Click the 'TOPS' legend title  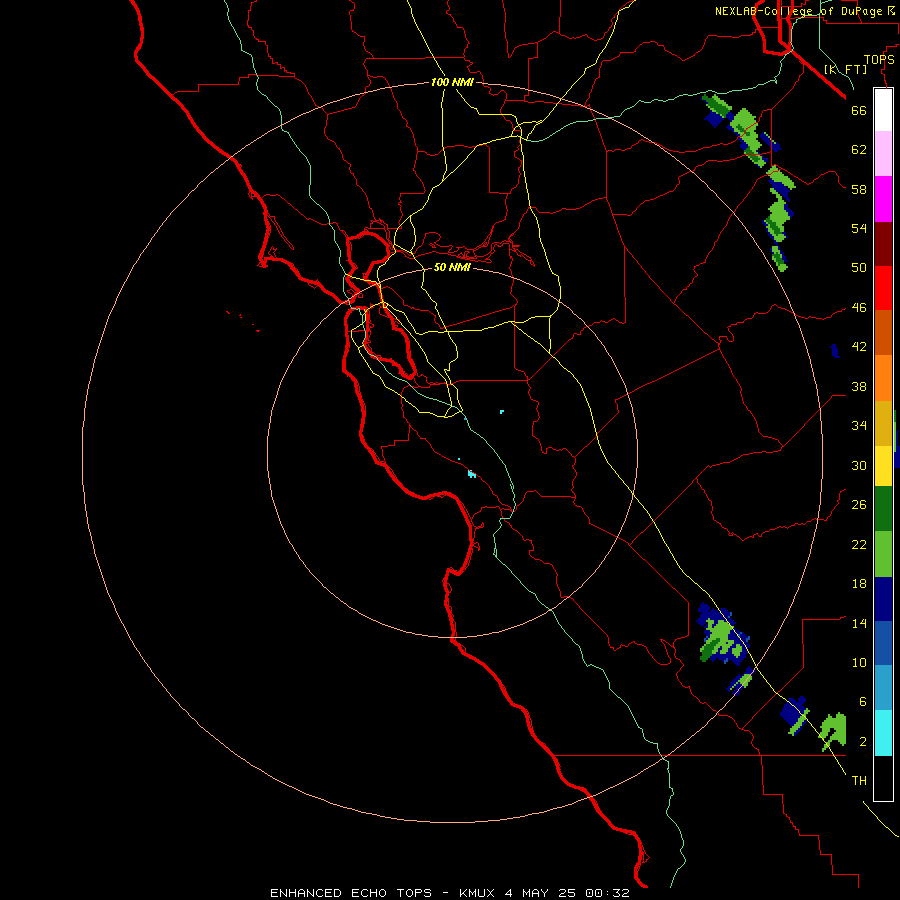click(x=879, y=59)
